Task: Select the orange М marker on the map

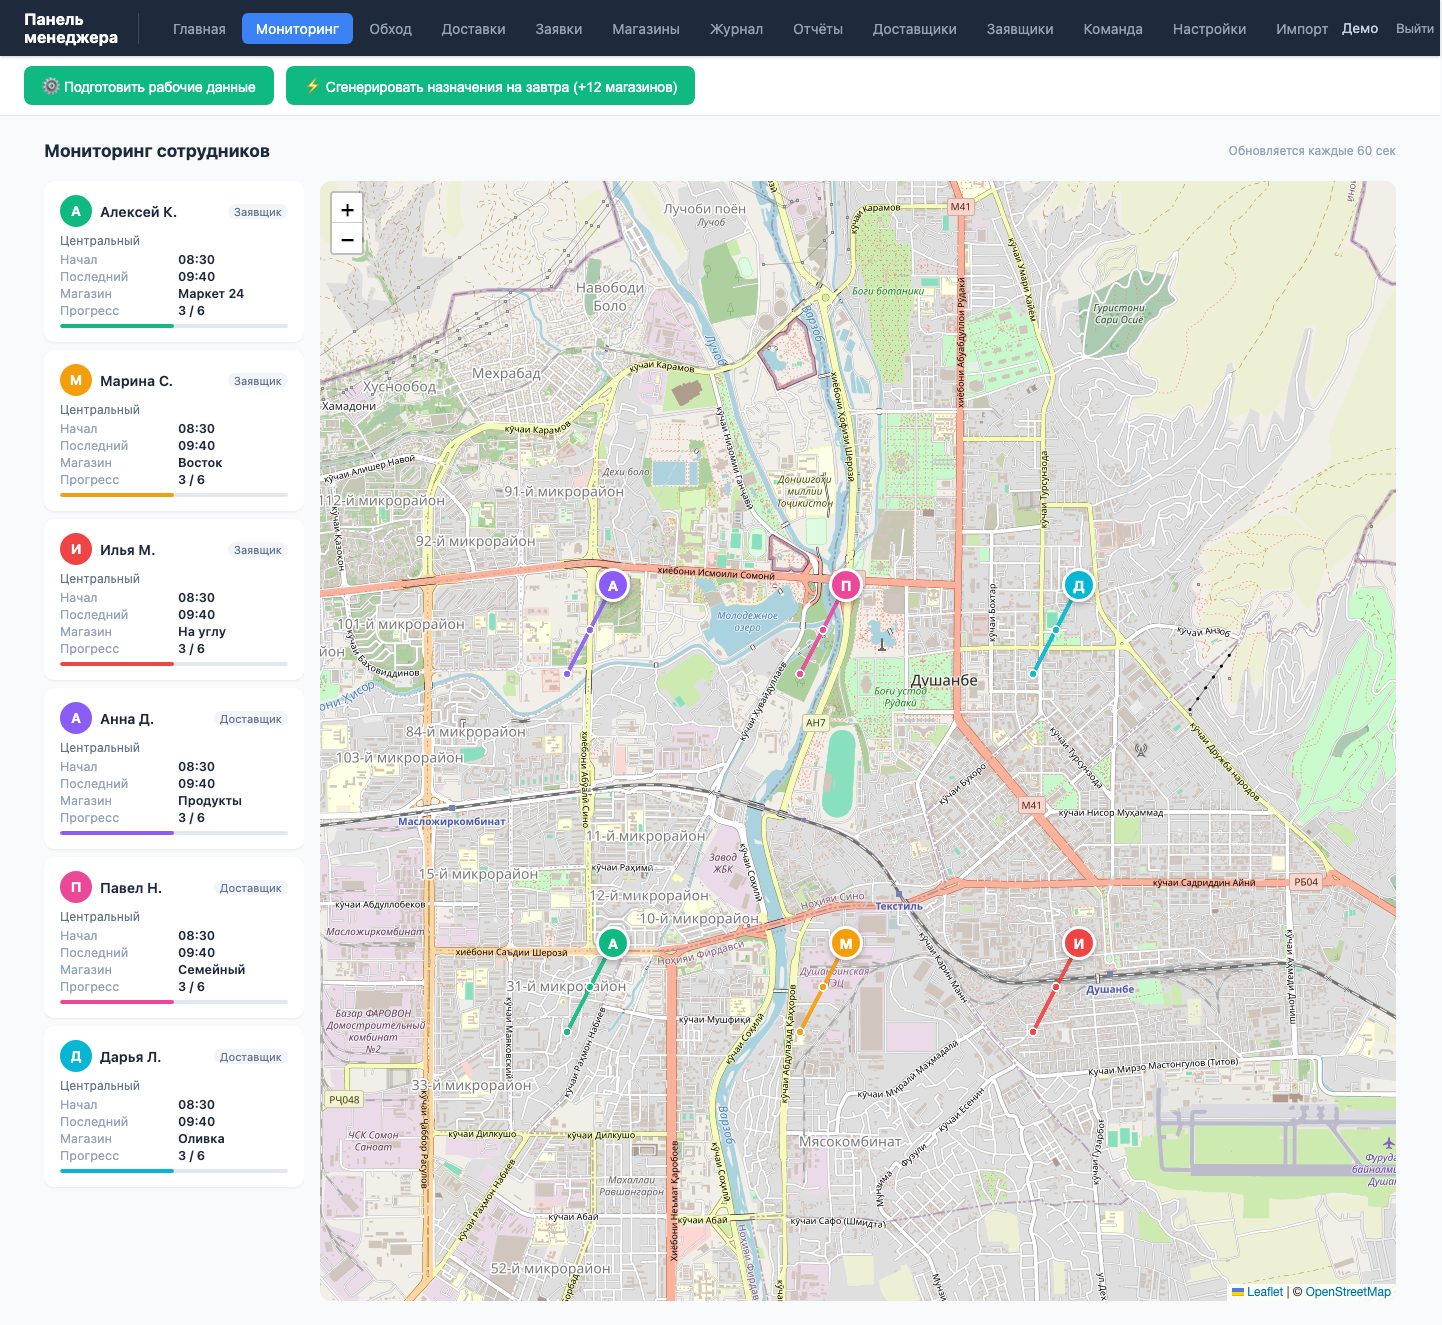Action: pyautogui.click(x=846, y=943)
